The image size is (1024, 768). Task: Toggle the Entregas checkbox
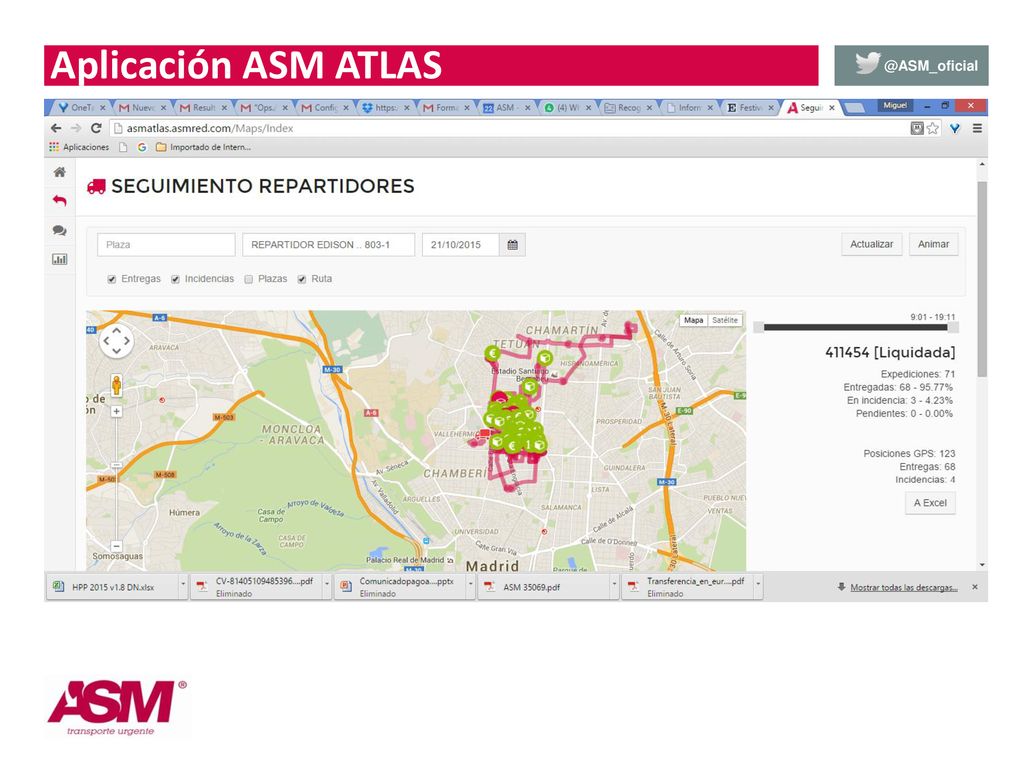point(112,280)
